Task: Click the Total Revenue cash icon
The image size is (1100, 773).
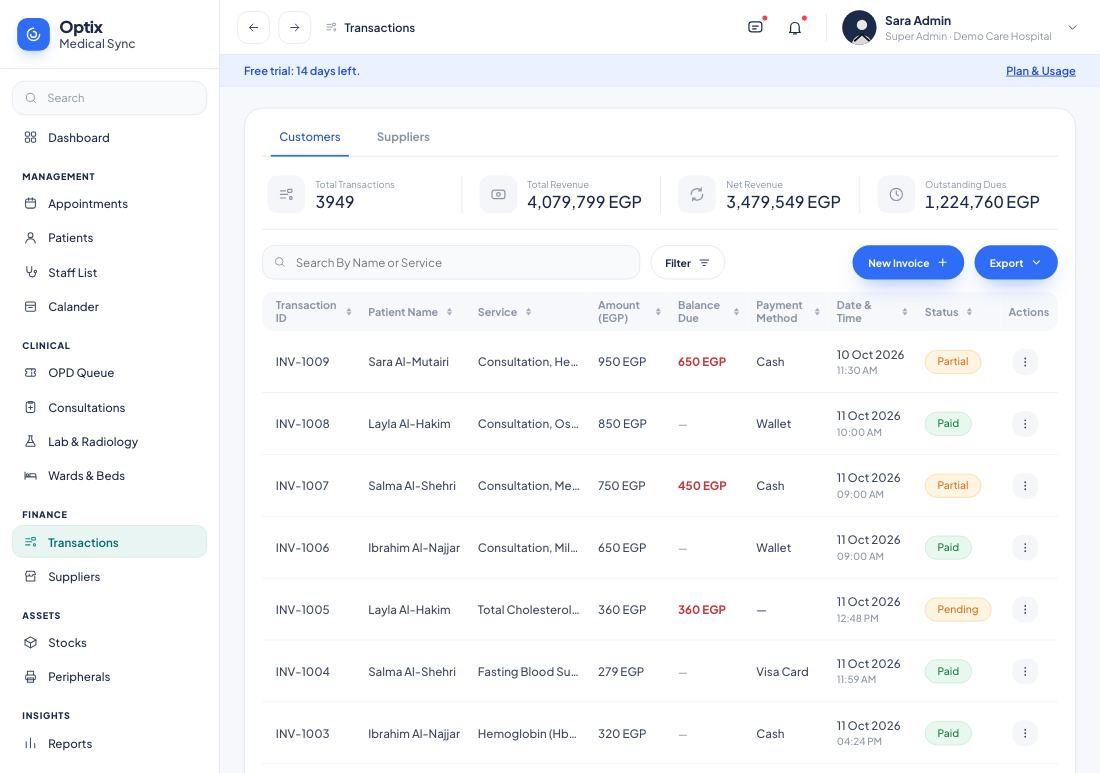Action: coord(498,194)
